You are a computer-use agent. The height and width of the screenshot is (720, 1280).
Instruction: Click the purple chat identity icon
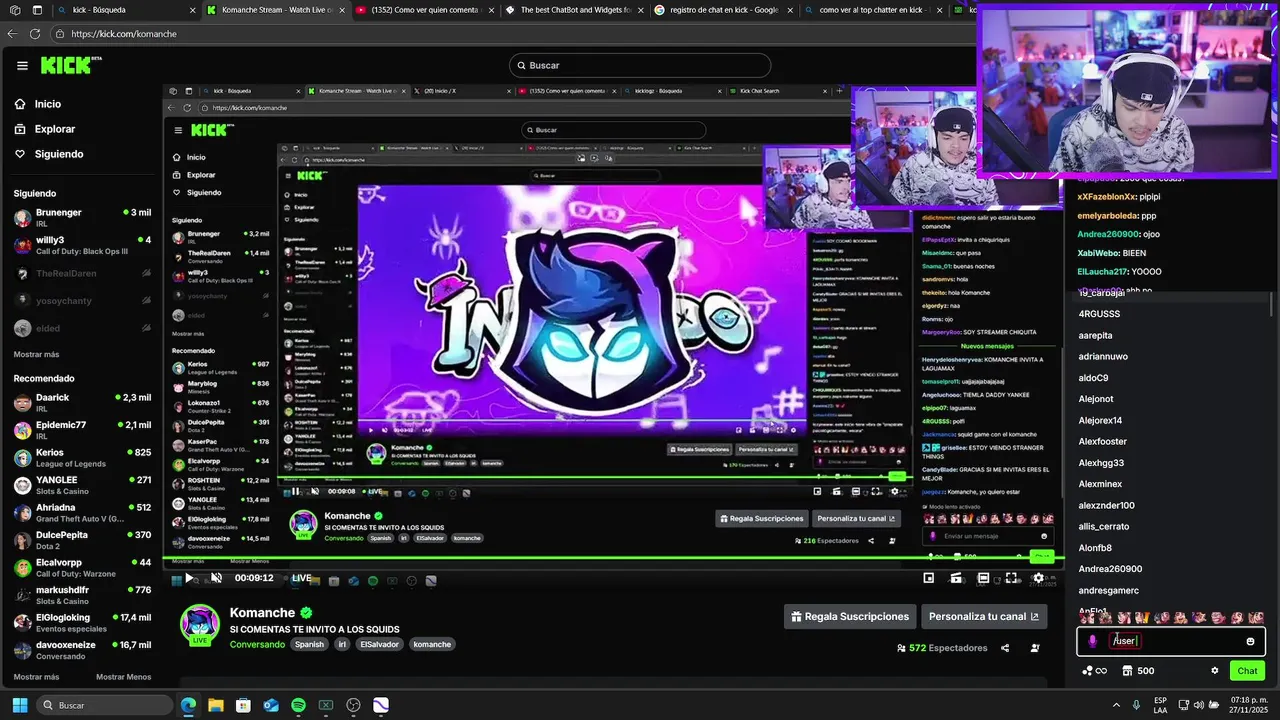tap(1093, 641)
